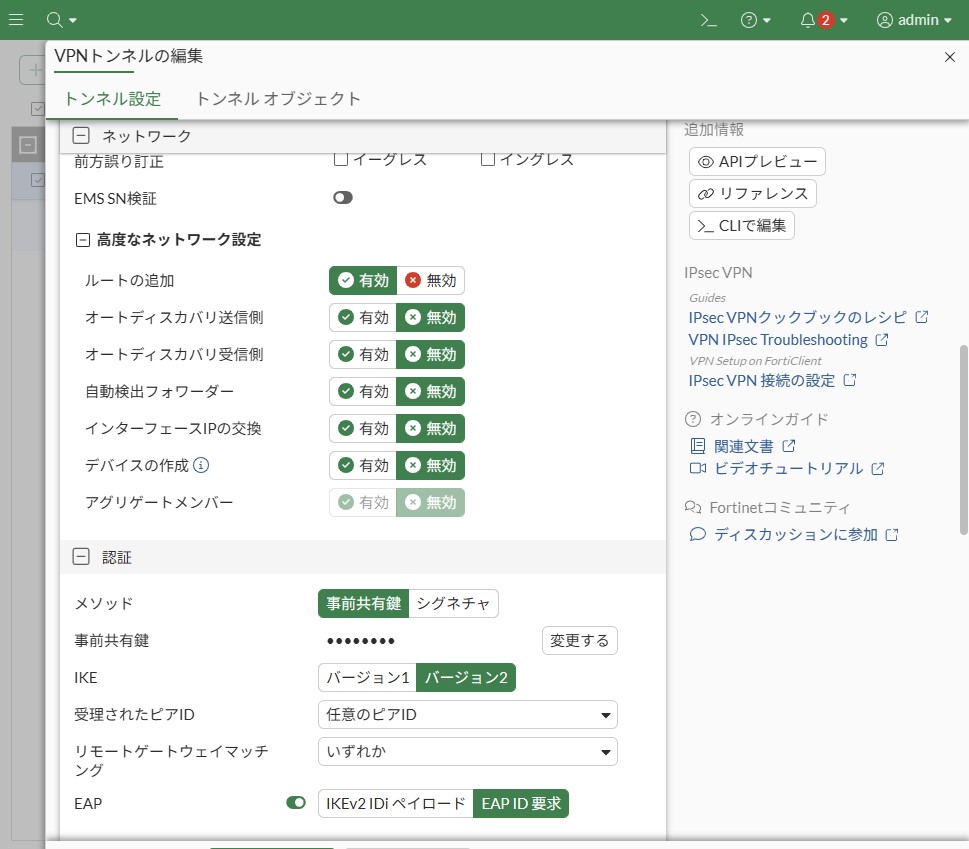
Task: Click info icon next to デバイスの作成
Action: pos(201,465)
